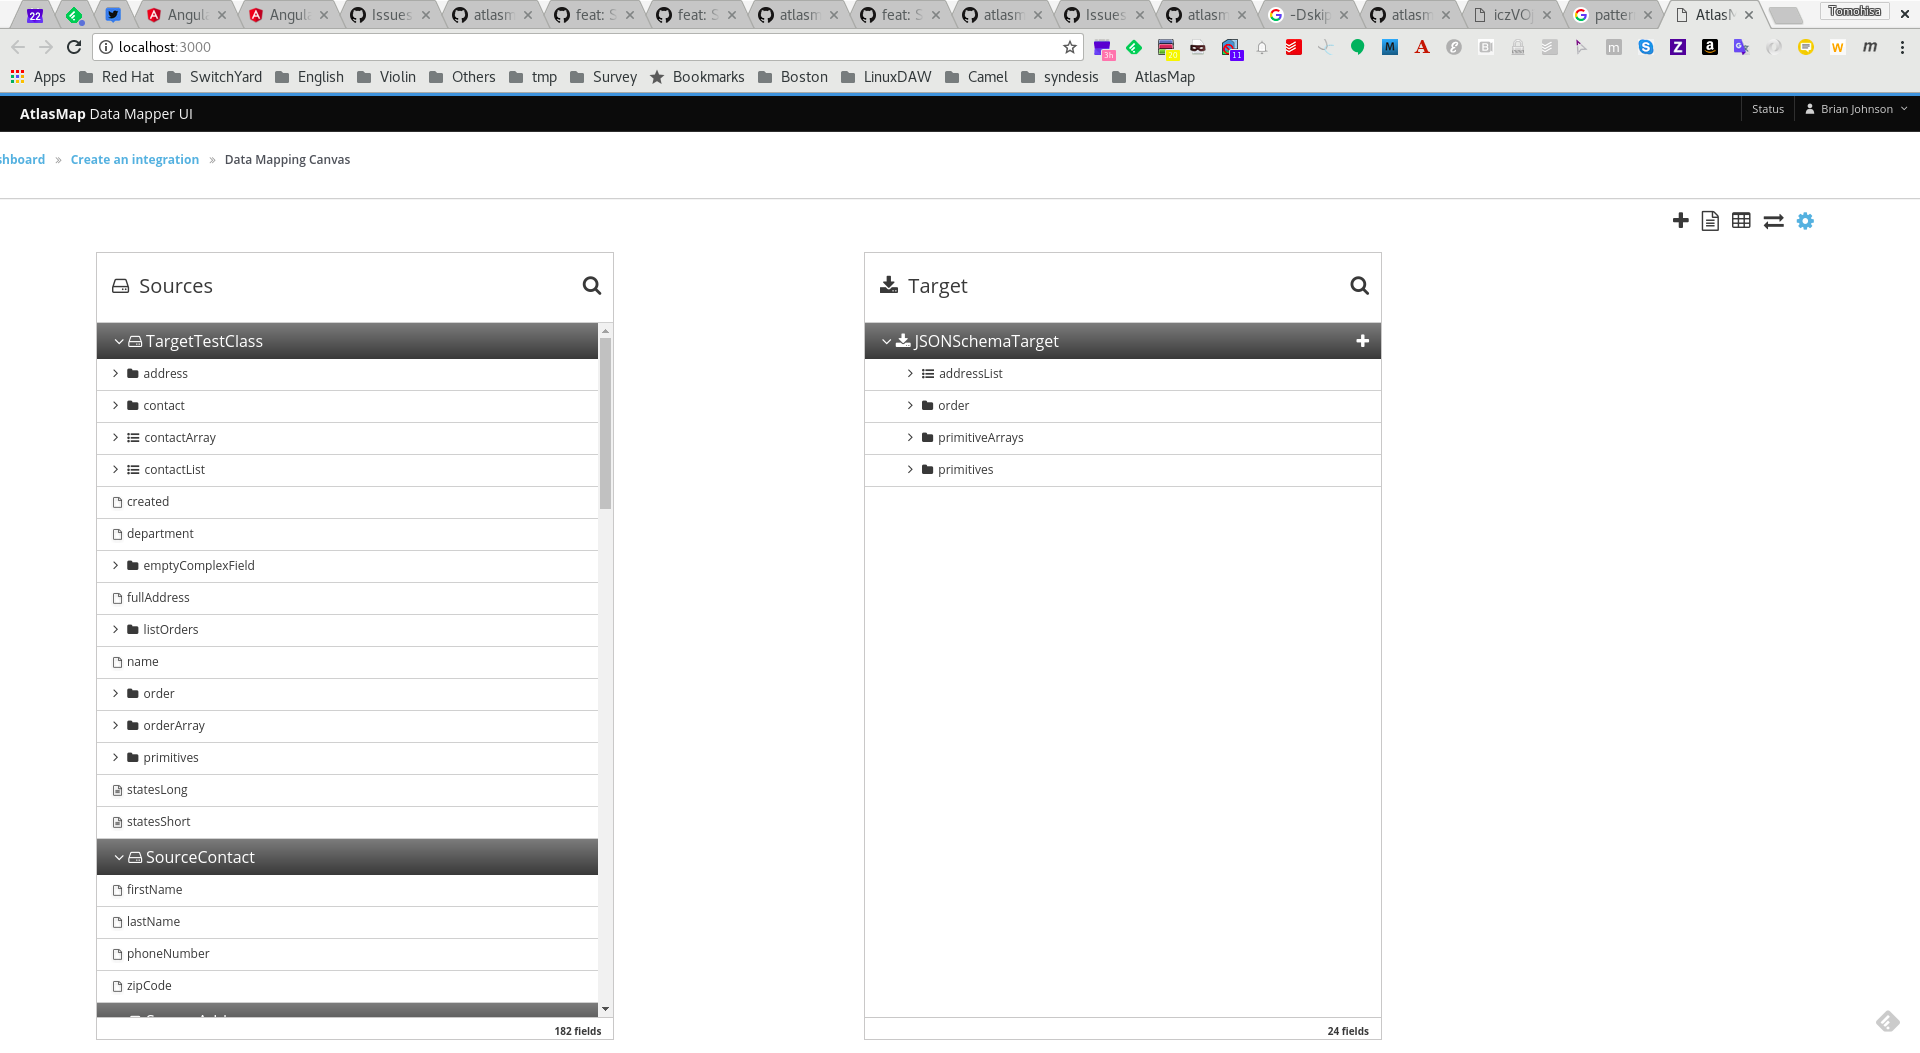Go to Create an integration breadcrumb

pos(135,160)
